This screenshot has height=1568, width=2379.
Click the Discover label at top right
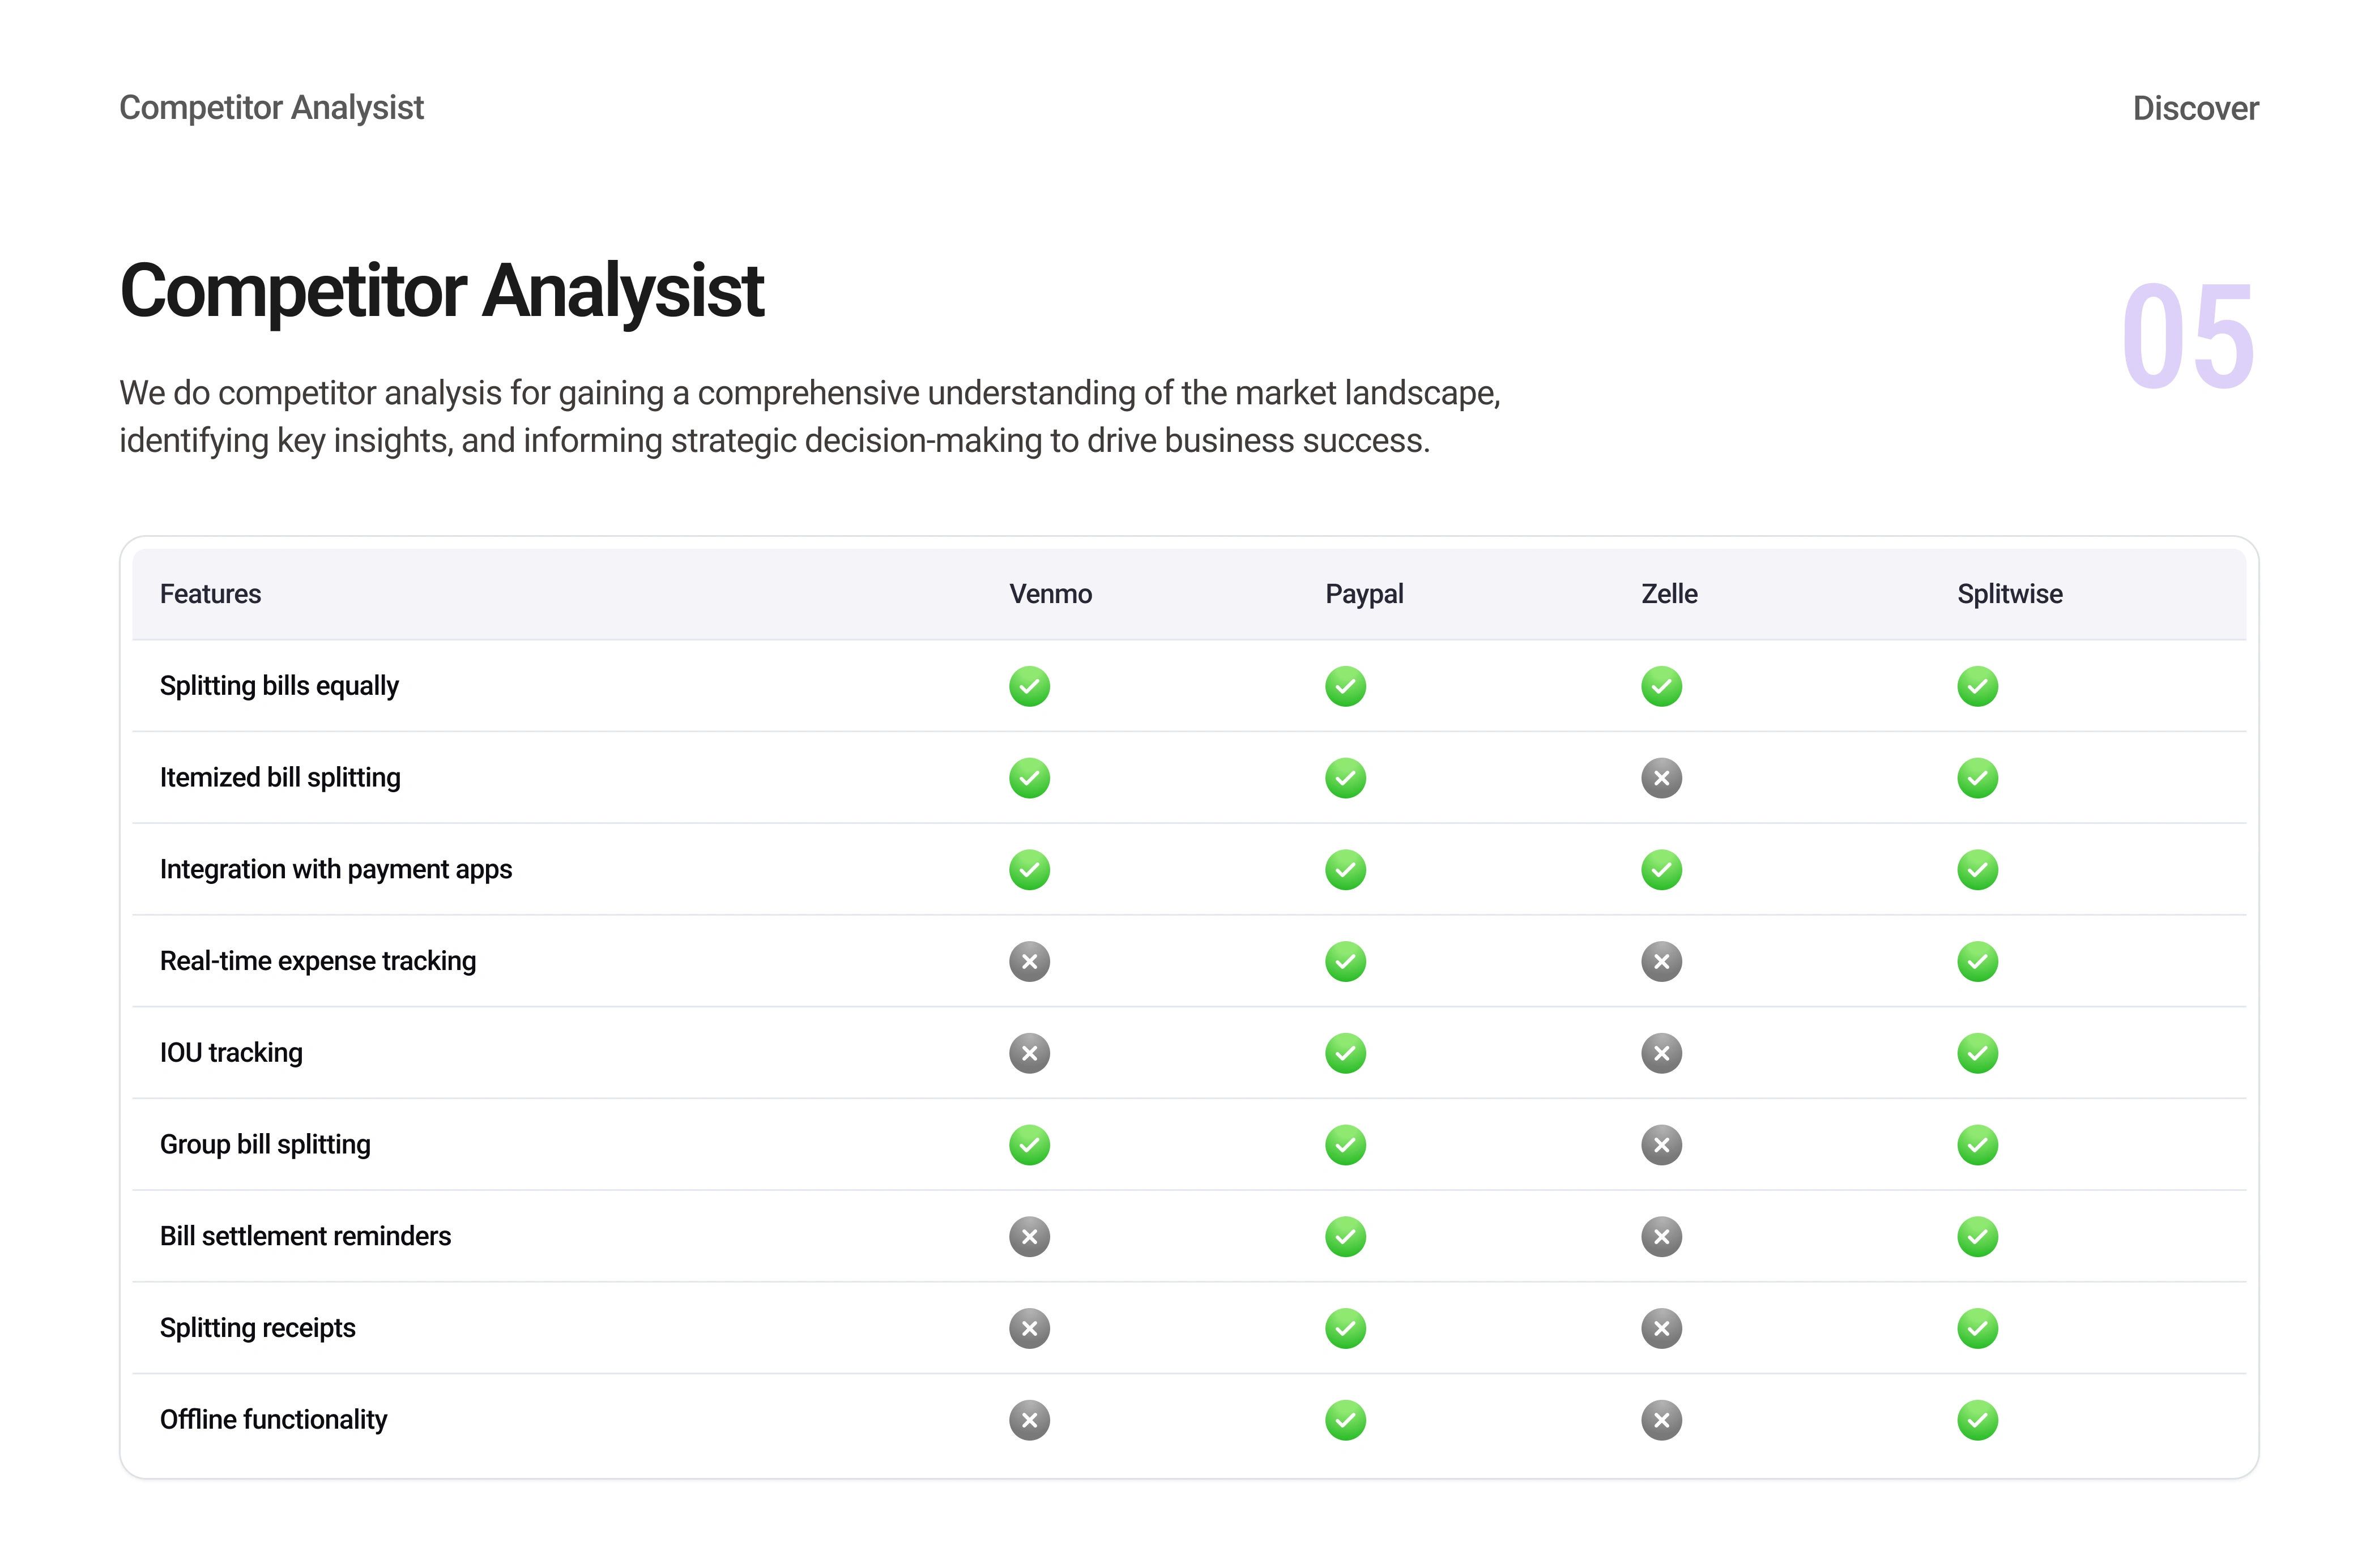point(2195,108)
